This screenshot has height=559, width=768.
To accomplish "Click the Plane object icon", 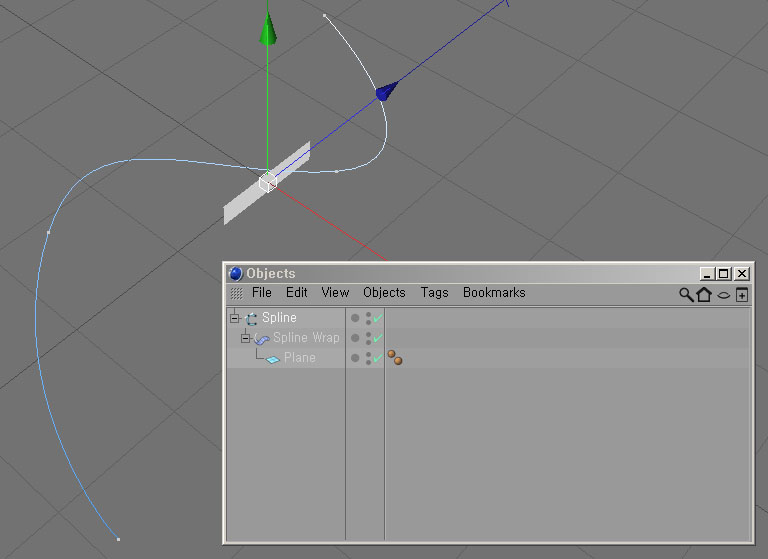I will point(272,360).
